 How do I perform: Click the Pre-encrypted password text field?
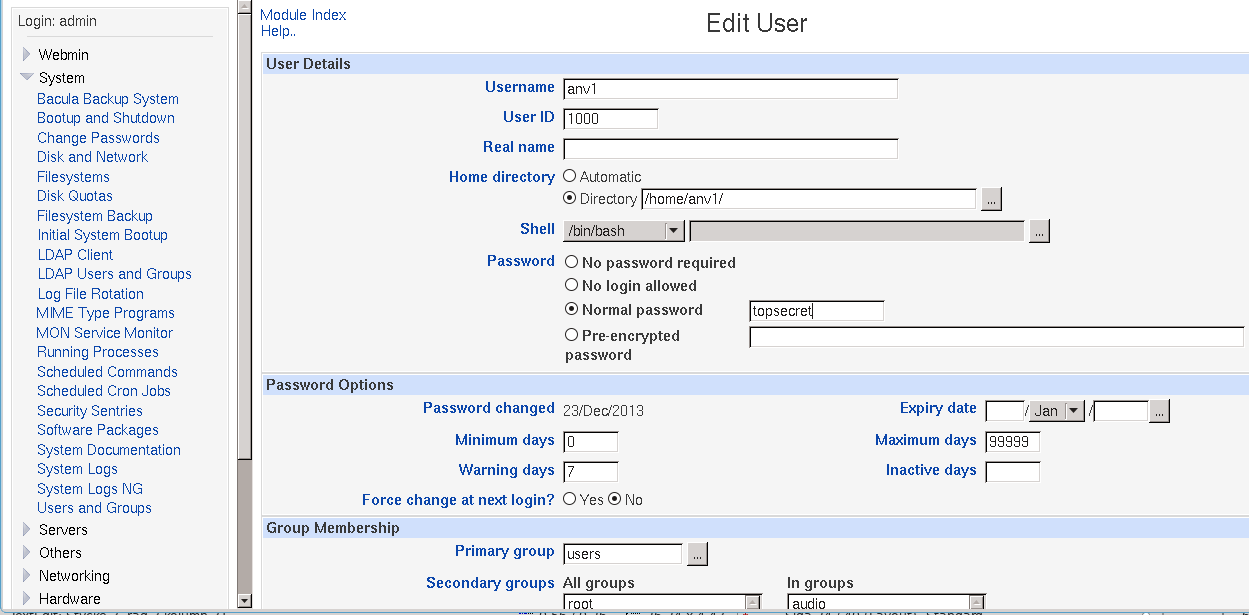point(997,337)
